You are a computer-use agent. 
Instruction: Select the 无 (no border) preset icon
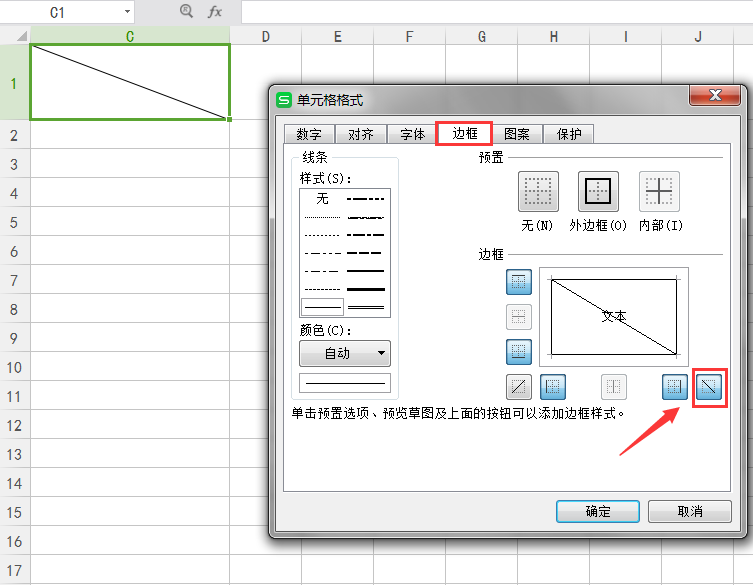pyautogui.click(x=538, y=190)
